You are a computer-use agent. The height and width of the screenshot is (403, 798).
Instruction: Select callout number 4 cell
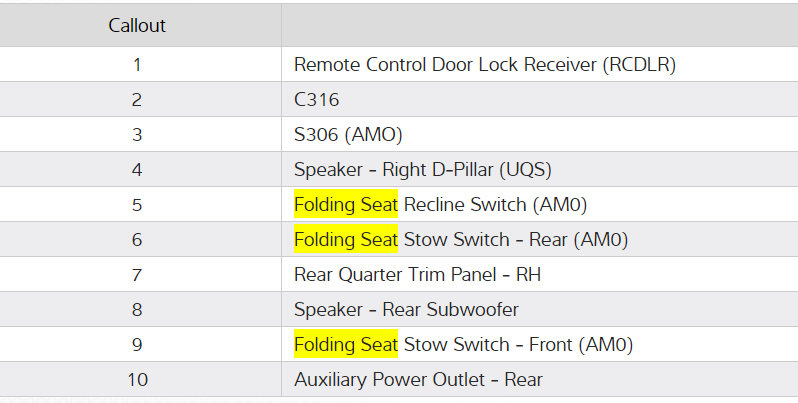coord(137,170)
